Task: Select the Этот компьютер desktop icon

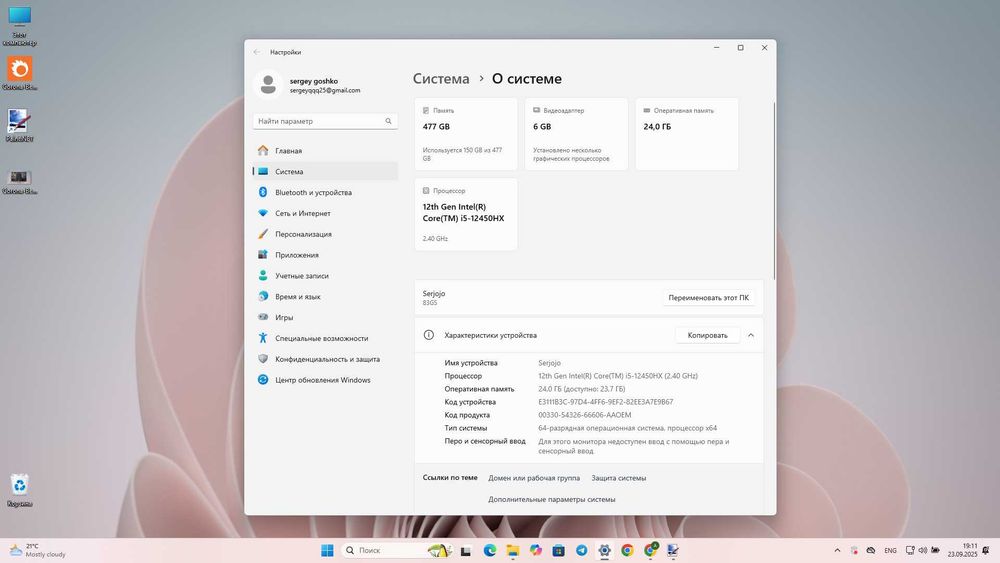Action: coord(20,26)
